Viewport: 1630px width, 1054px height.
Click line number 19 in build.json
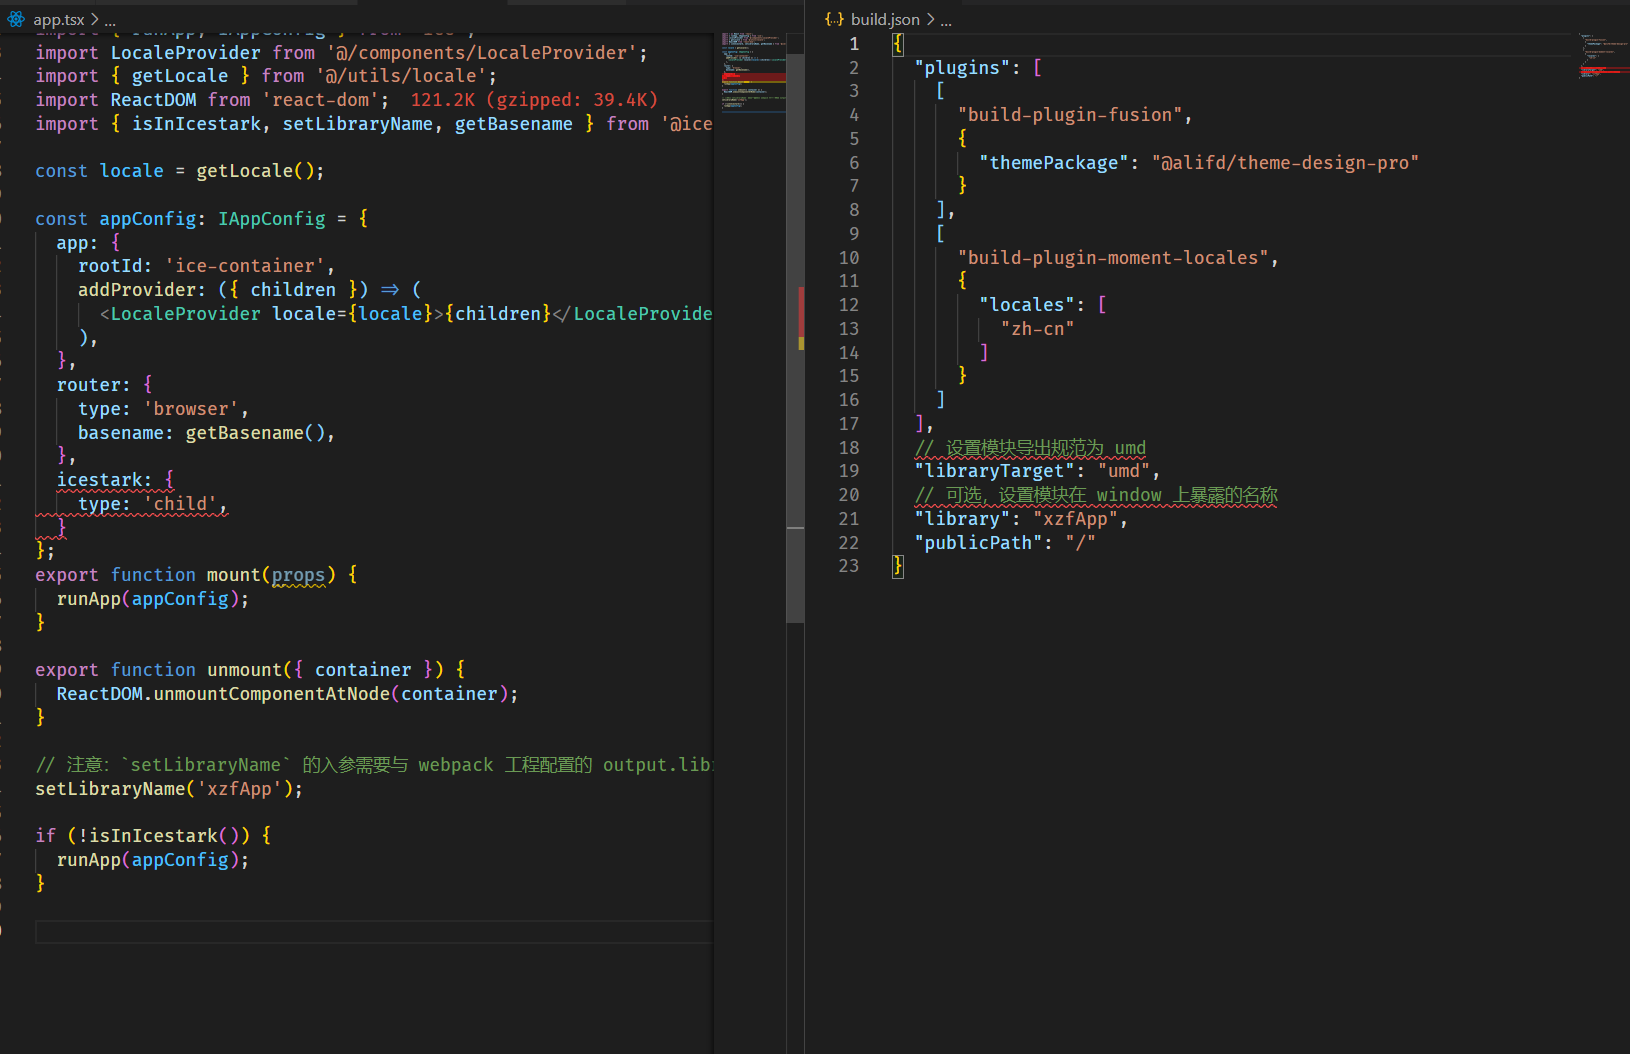848,471
